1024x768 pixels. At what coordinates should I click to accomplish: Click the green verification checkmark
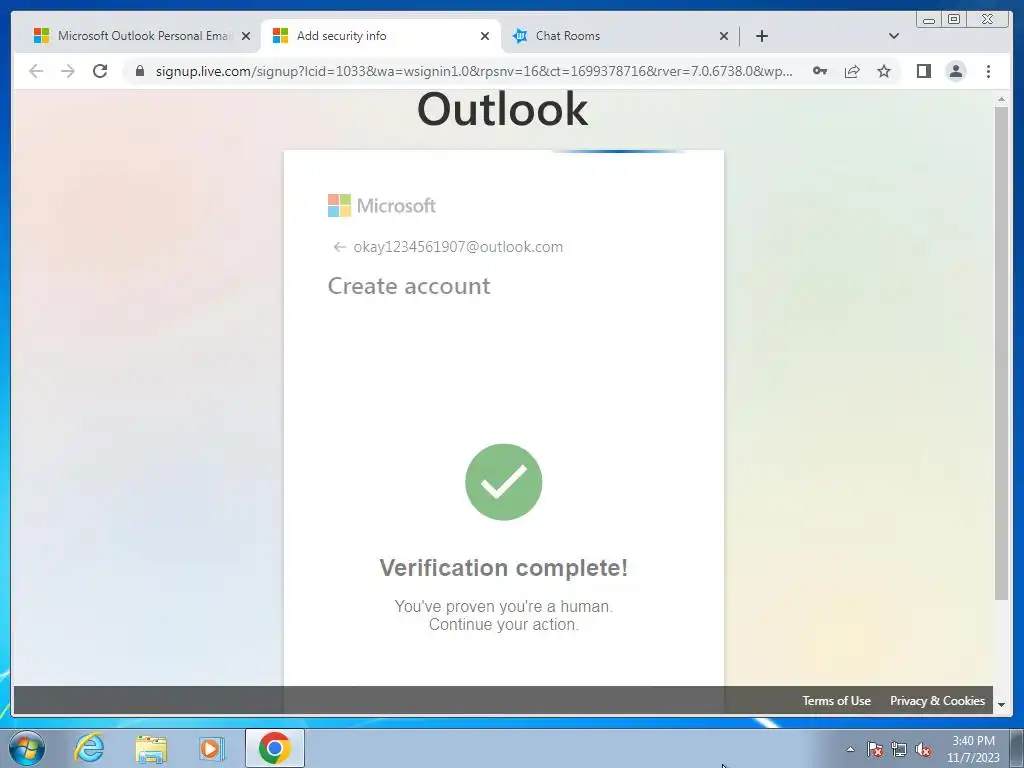pyautogui.click(x=504, y=482)
